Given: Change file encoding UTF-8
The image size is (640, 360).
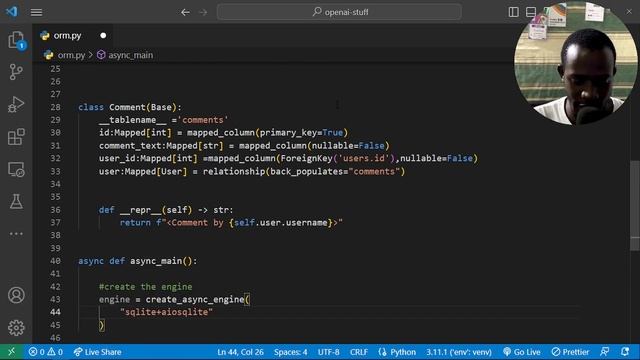Looking at the screenshot, I should coord(328,352).
